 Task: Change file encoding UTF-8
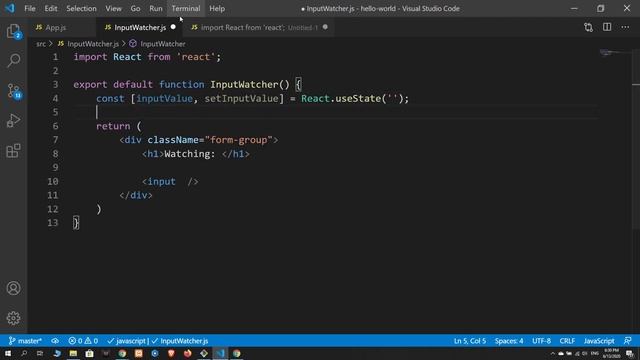coord(541,341)
